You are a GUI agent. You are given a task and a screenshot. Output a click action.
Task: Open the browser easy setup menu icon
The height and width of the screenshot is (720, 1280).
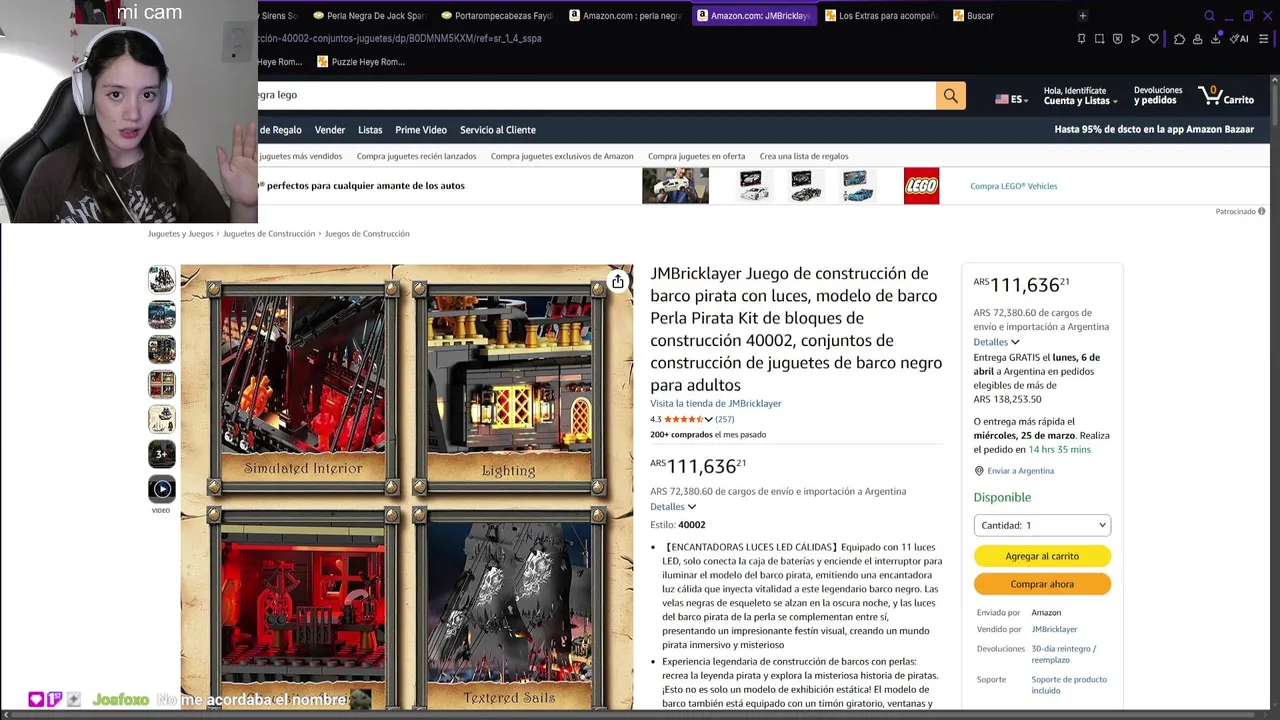tap(1263, 39)
